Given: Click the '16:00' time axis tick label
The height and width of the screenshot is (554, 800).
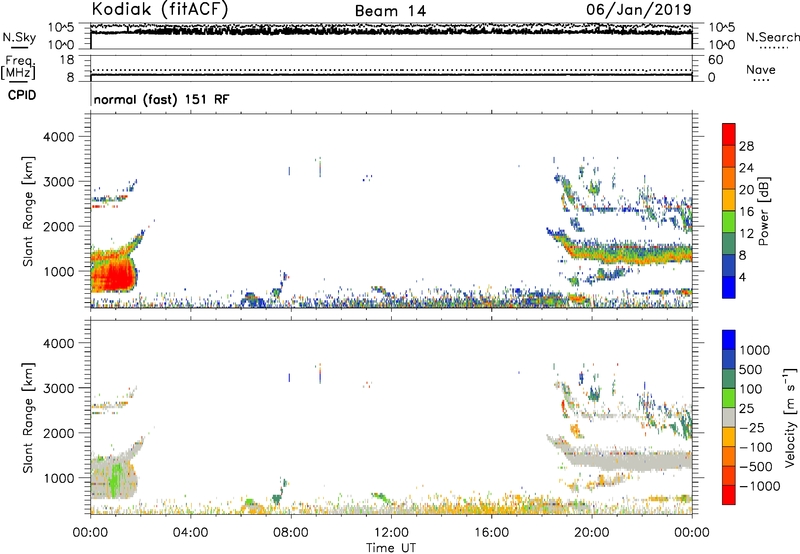Looking at the screenshot, I should (x=491, y=533).
